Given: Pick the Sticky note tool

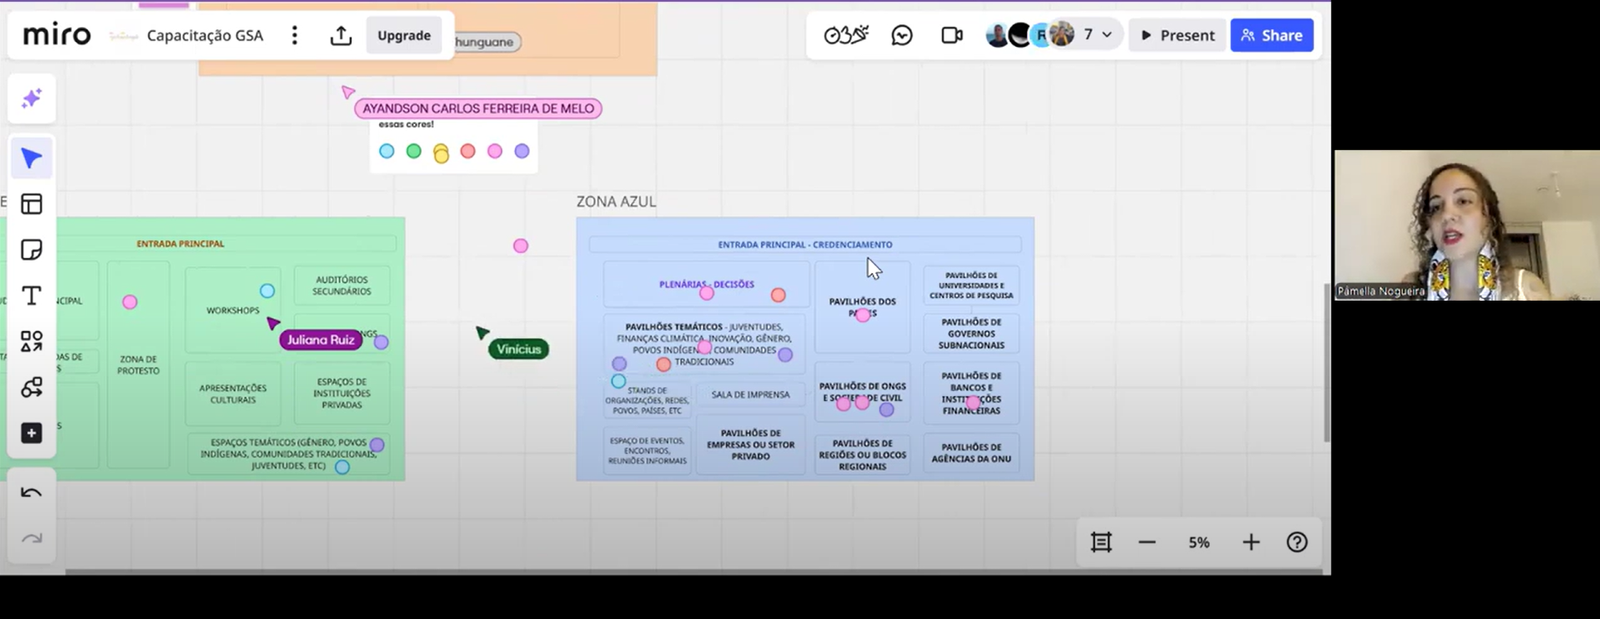Looking at the screenshot, I should click(x=32, y=250).
